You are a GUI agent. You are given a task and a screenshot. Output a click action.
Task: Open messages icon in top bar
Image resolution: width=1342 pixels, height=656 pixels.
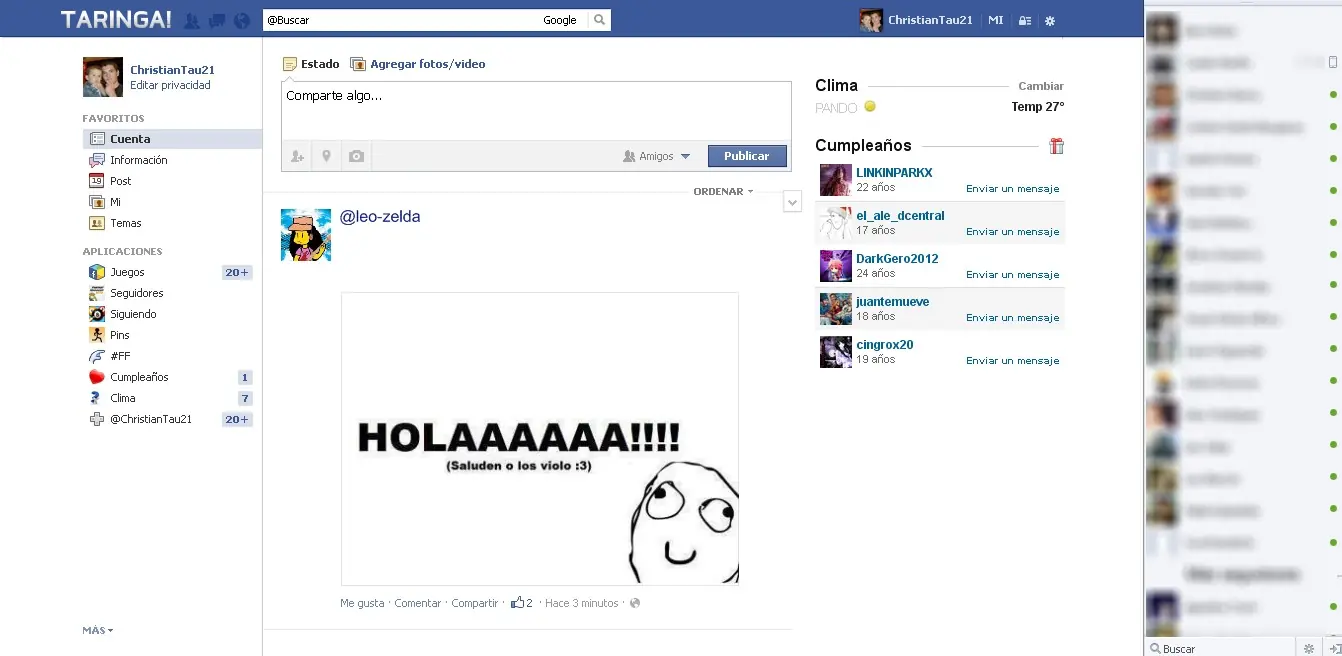tap(216, 20)
